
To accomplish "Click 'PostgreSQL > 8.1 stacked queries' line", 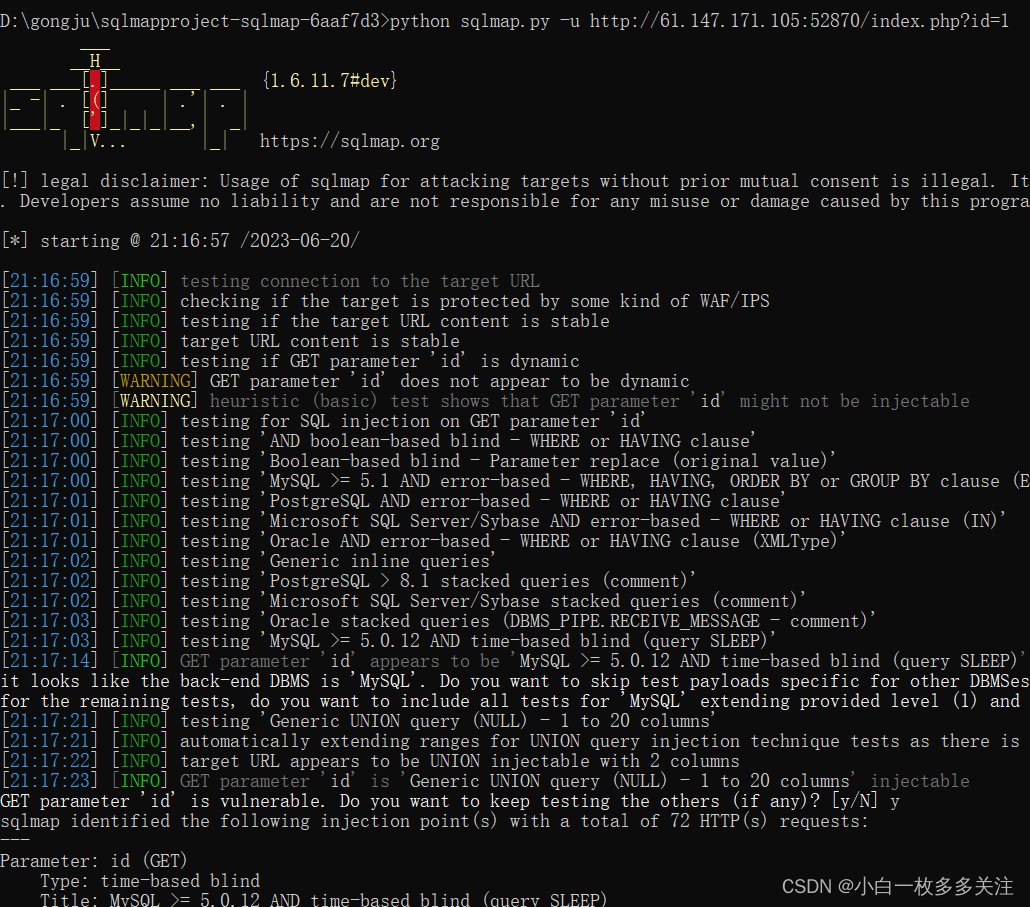I will (348, 581).
